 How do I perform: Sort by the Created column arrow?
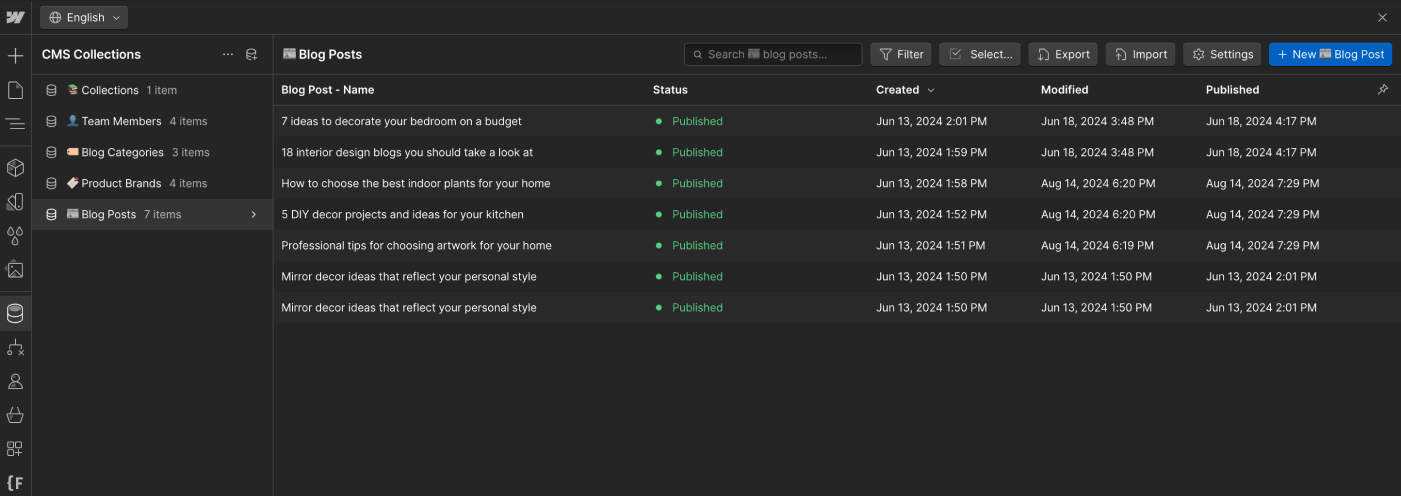tap(931, 90)
